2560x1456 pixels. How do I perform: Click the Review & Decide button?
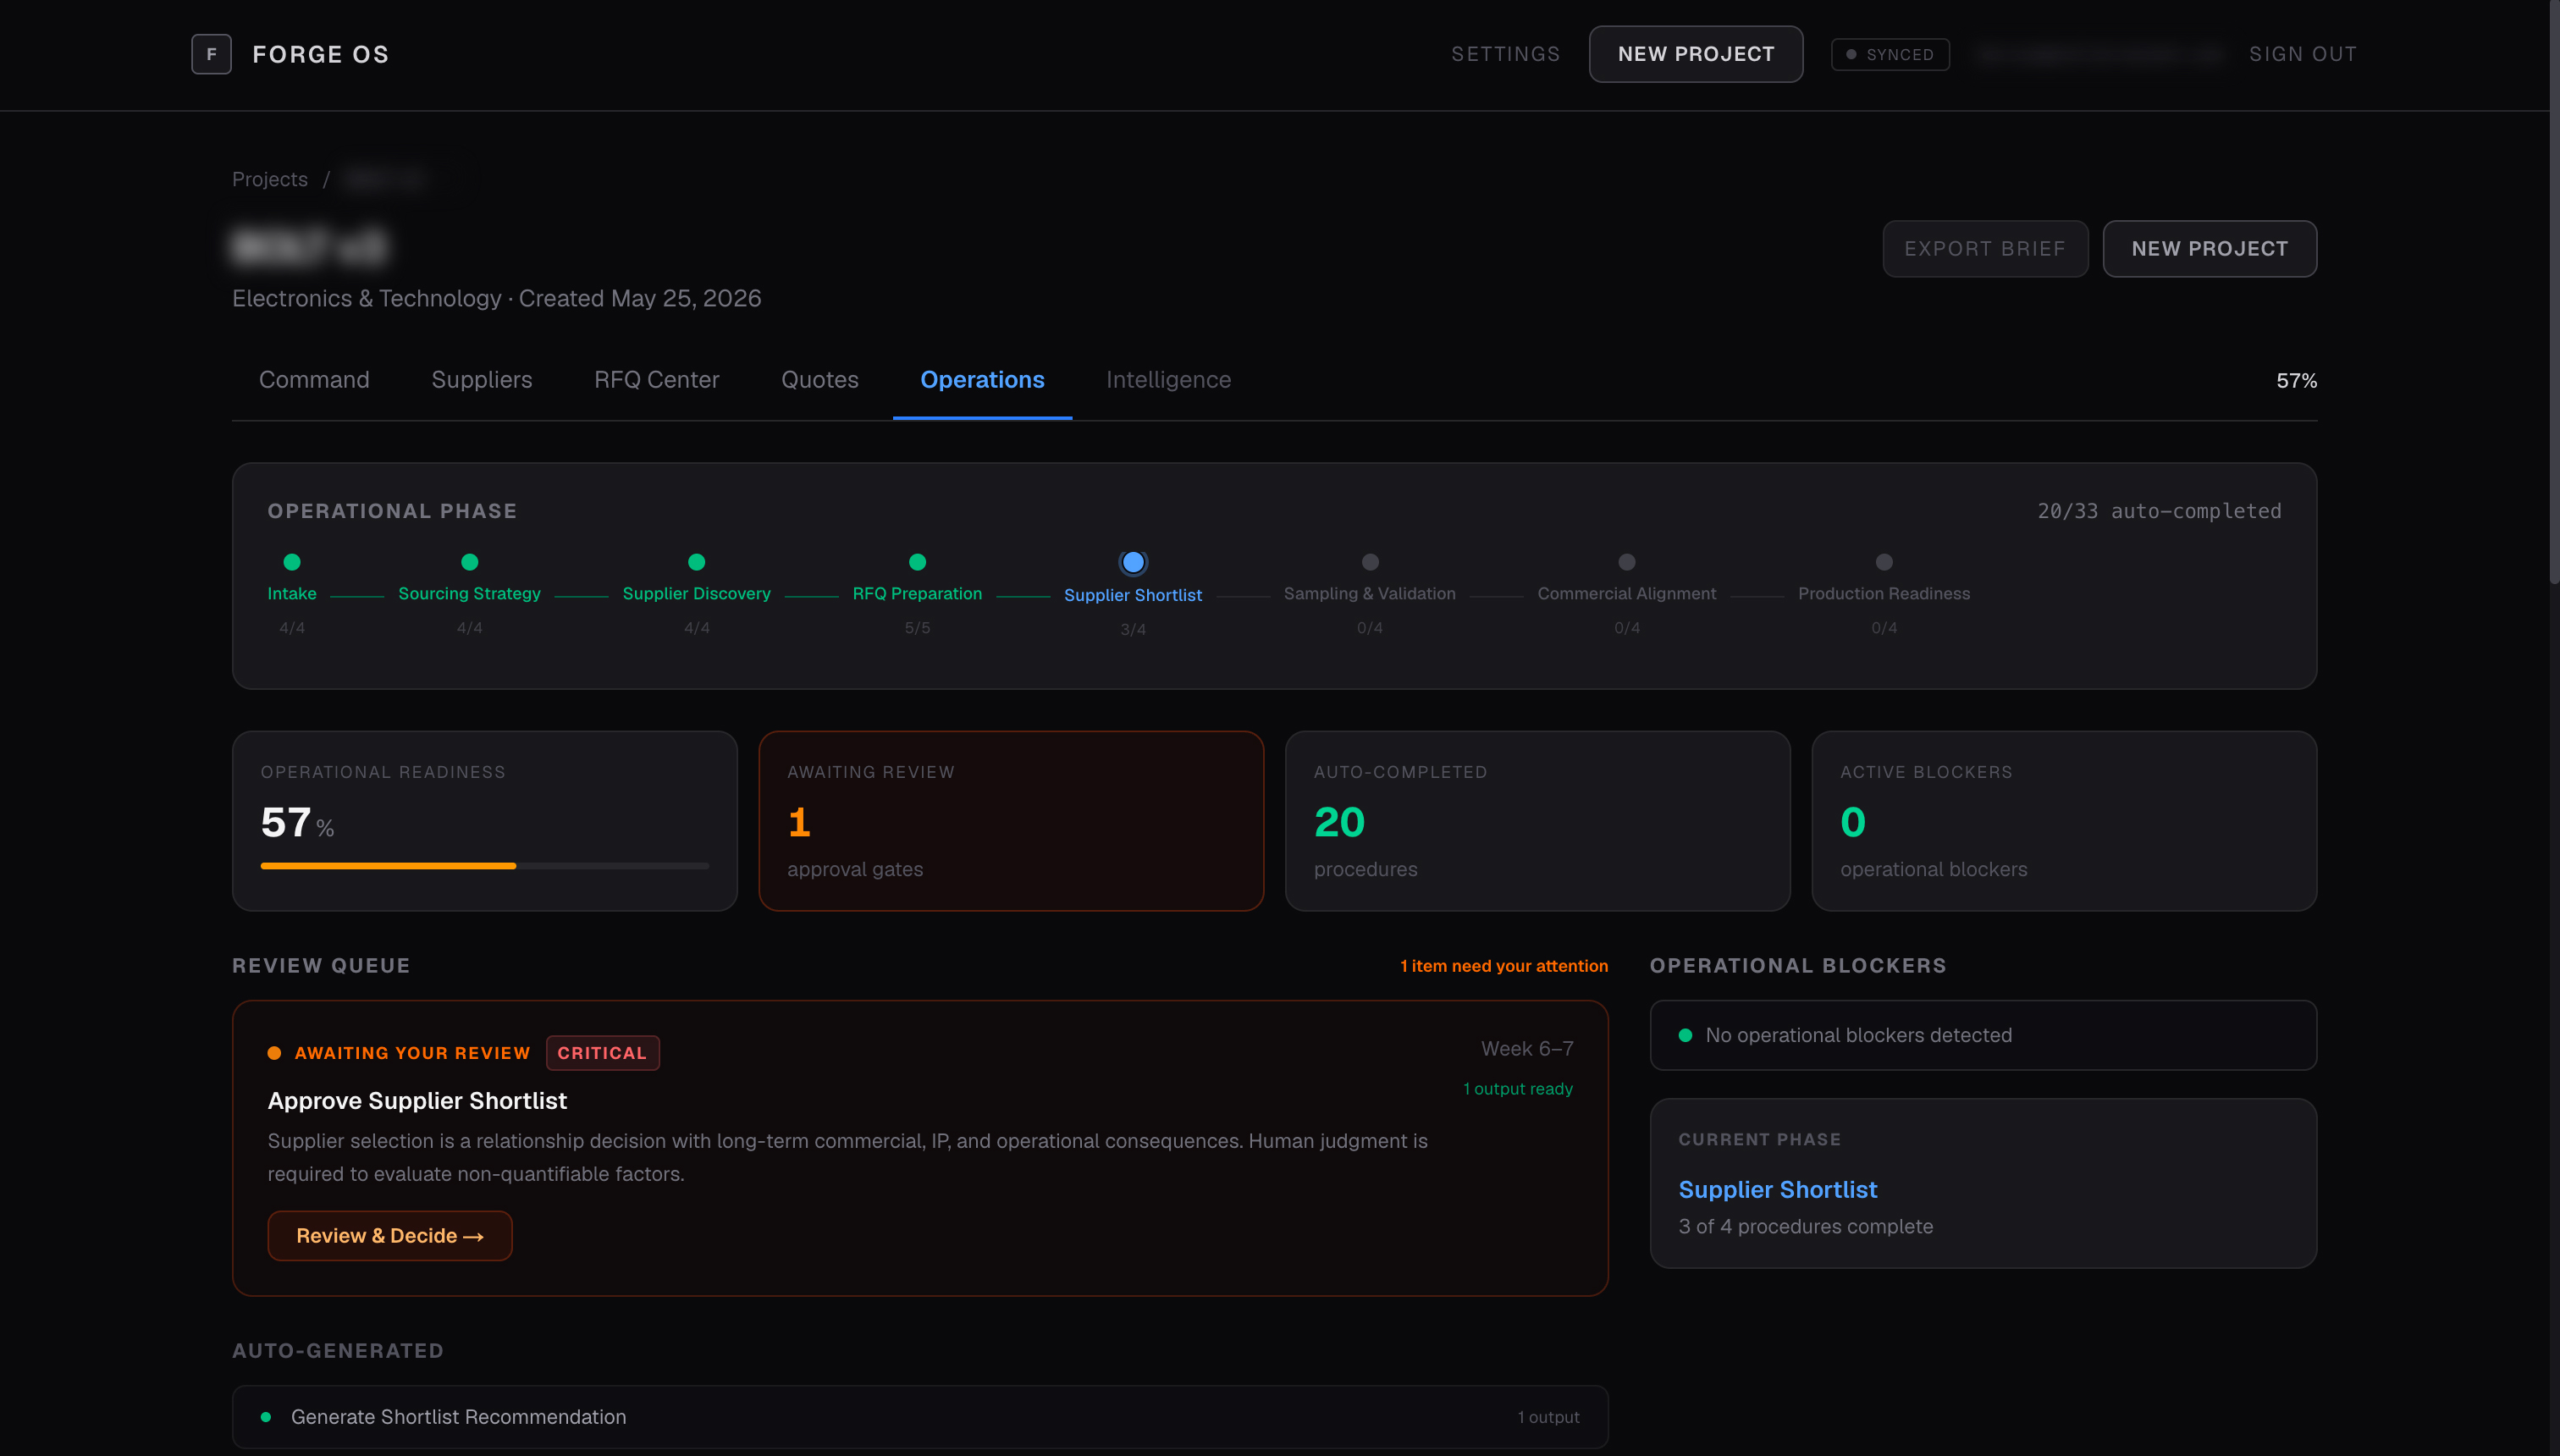[x=390, y=1236]
